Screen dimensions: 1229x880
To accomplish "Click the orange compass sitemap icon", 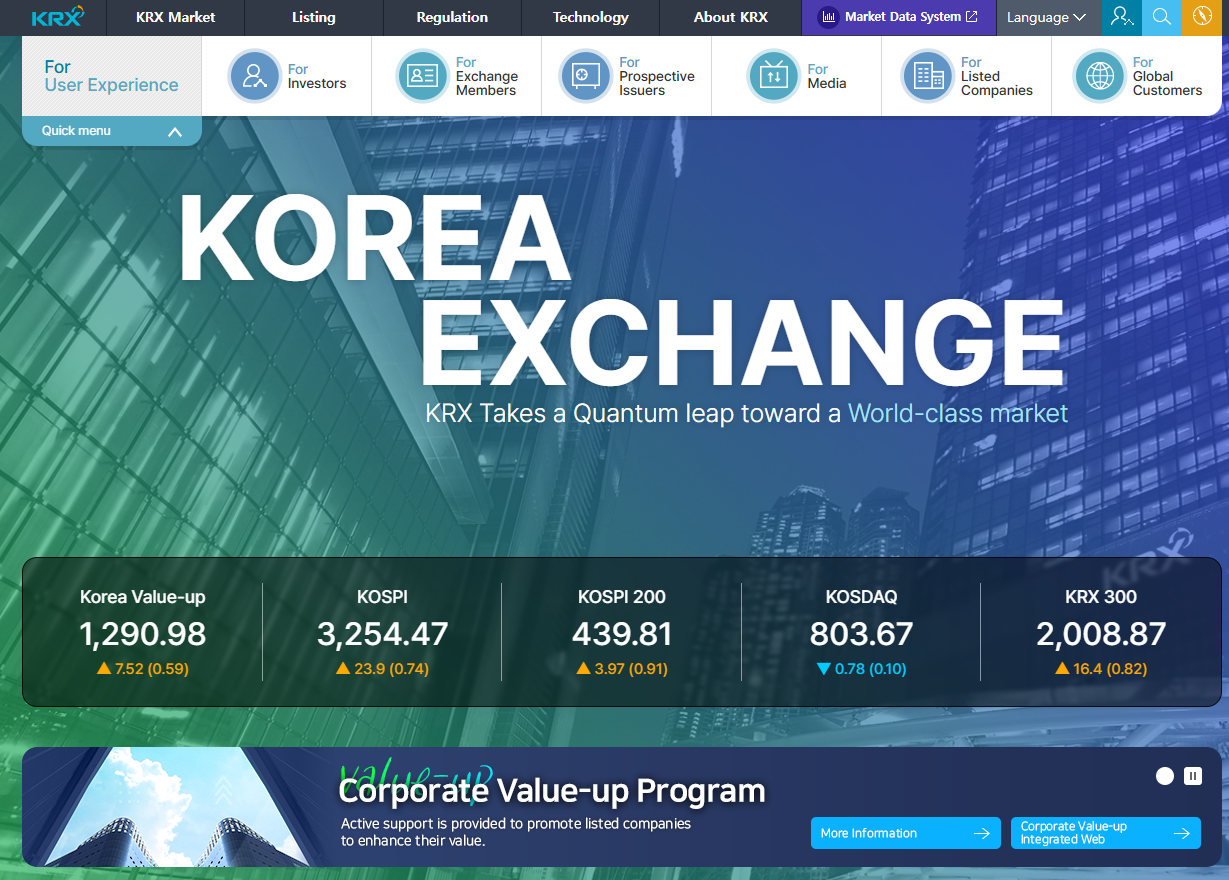I will point(1201,17).
